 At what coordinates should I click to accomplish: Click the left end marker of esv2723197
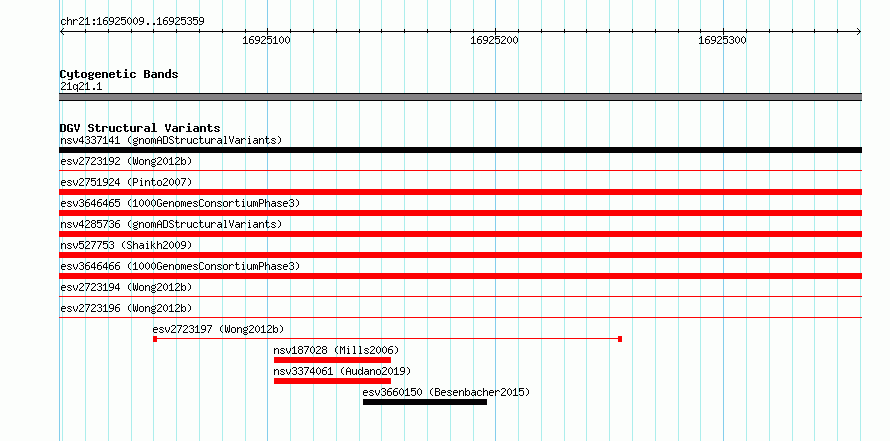point(154,339)
